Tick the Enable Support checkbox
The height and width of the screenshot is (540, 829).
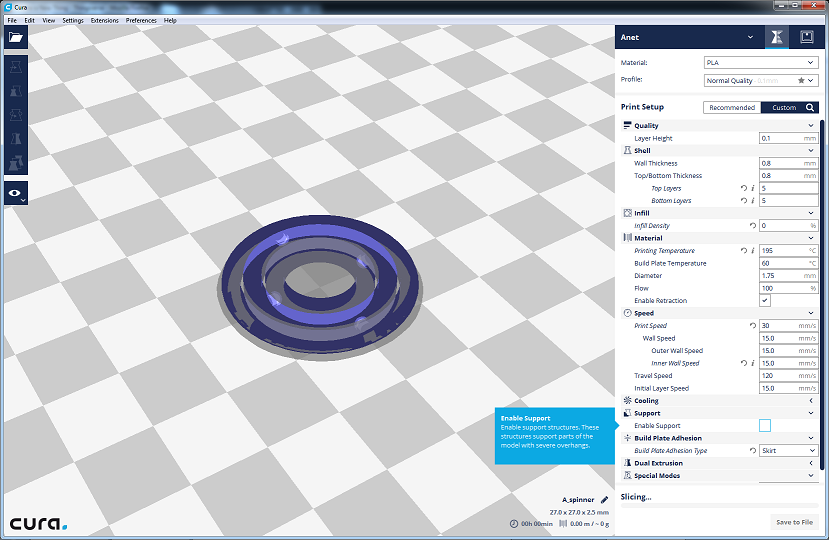765,425
